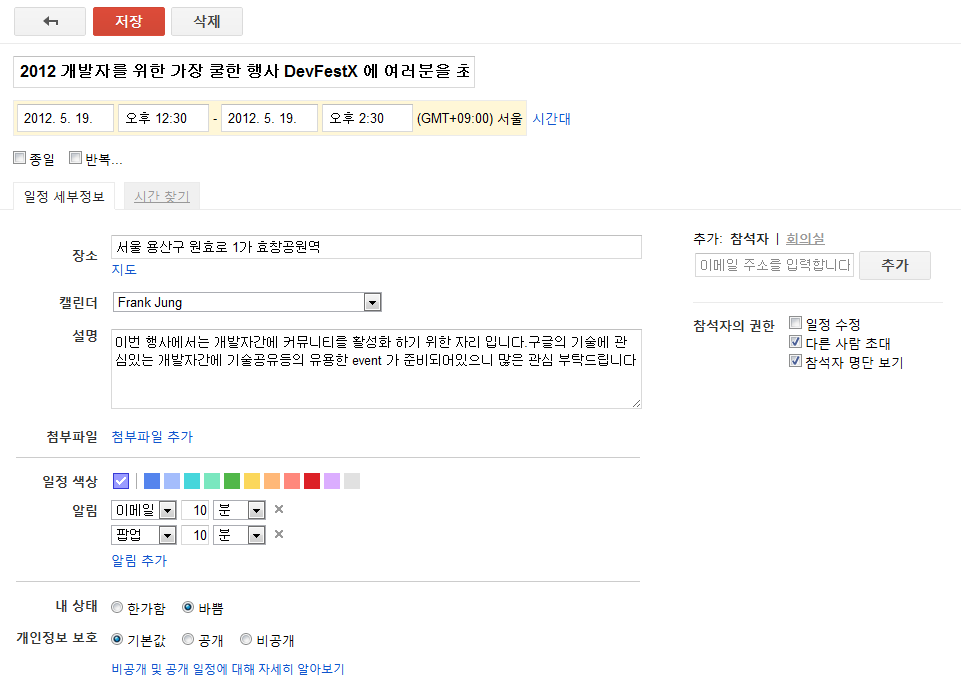The image size is (961, 690).
Task: Remove the 이메일 reminder row
Action: click(279, 509)
